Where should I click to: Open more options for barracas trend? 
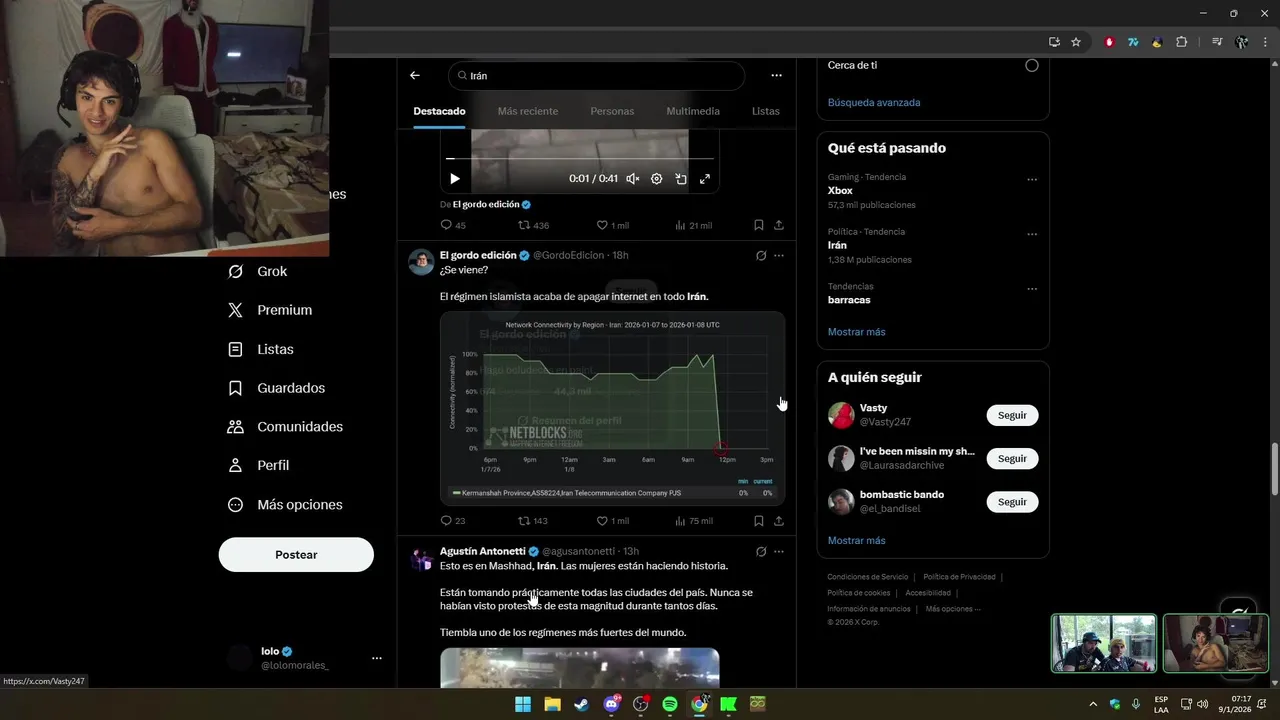1032,289
